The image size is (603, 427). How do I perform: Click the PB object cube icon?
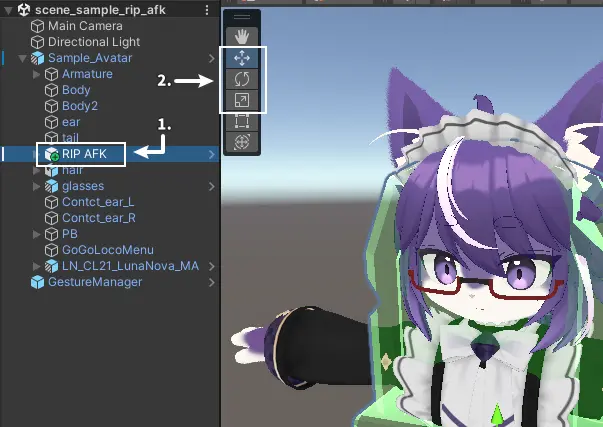pyautogui.click(x=52, y=234)
